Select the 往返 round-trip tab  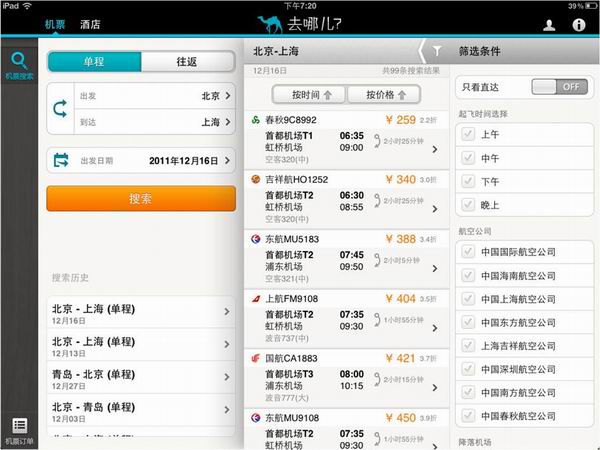188,62
